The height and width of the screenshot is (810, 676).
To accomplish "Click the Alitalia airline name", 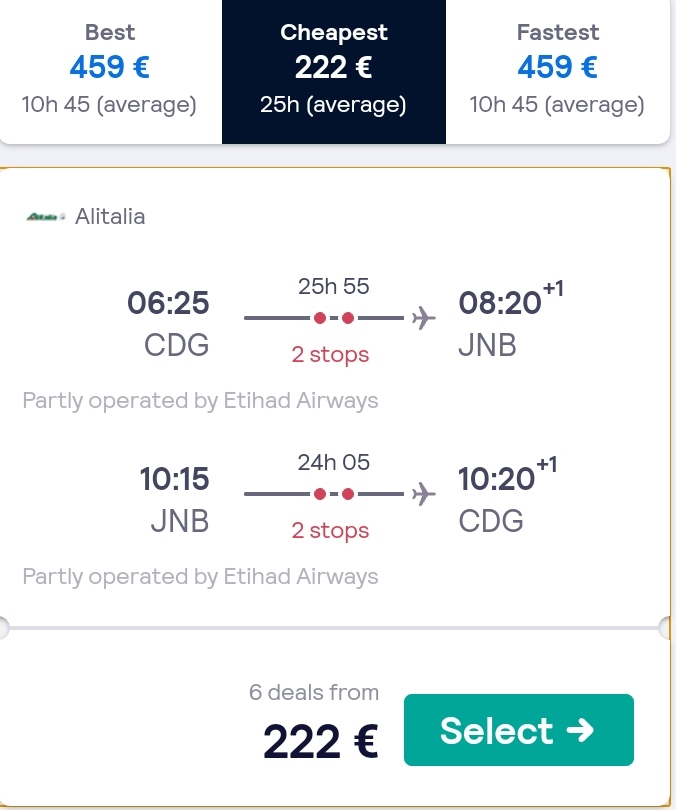I will [x=110, y=216].
